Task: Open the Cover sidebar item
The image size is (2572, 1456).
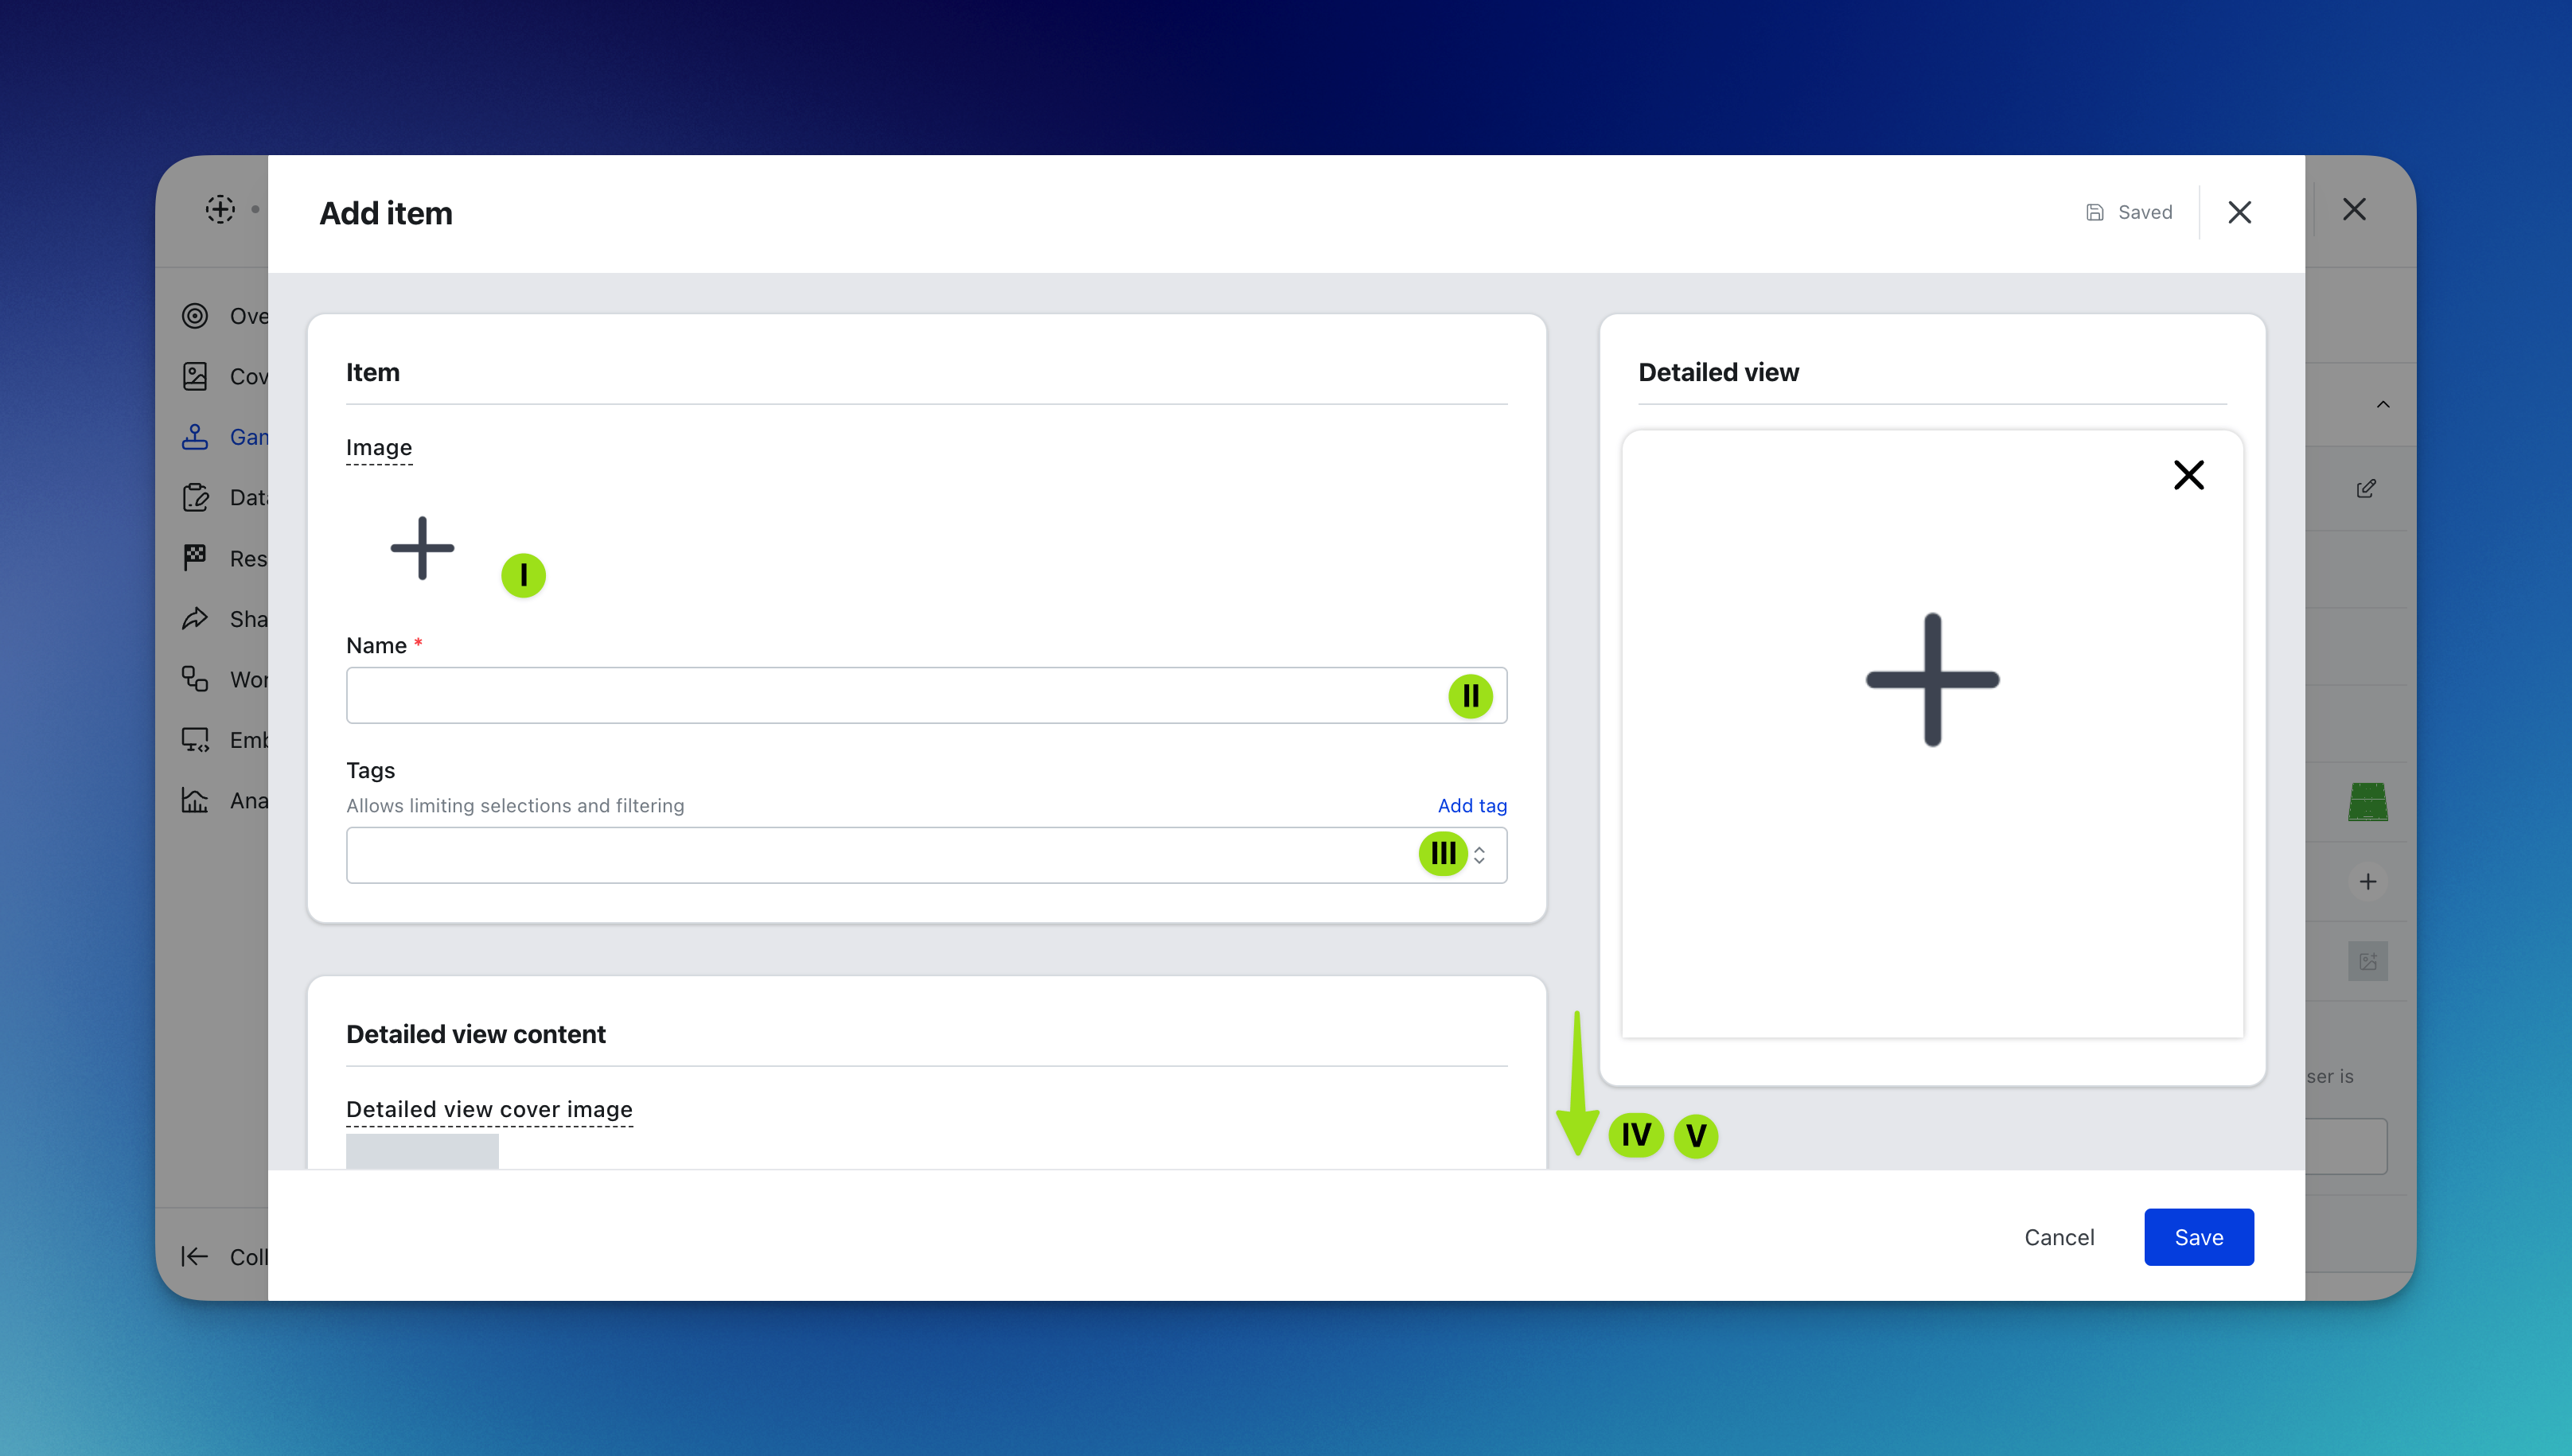Action: pyautogui.click(x=195, y=377)
